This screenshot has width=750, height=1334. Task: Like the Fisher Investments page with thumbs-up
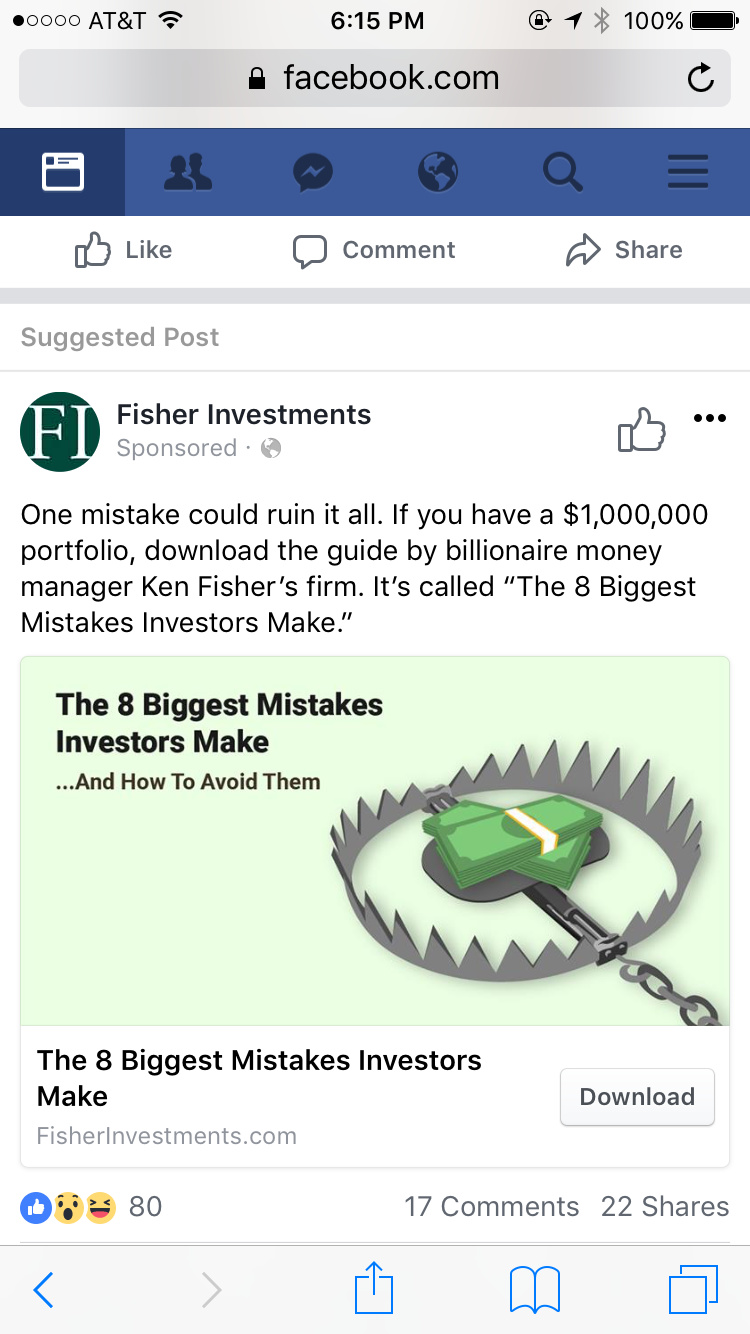pos(641,430)
